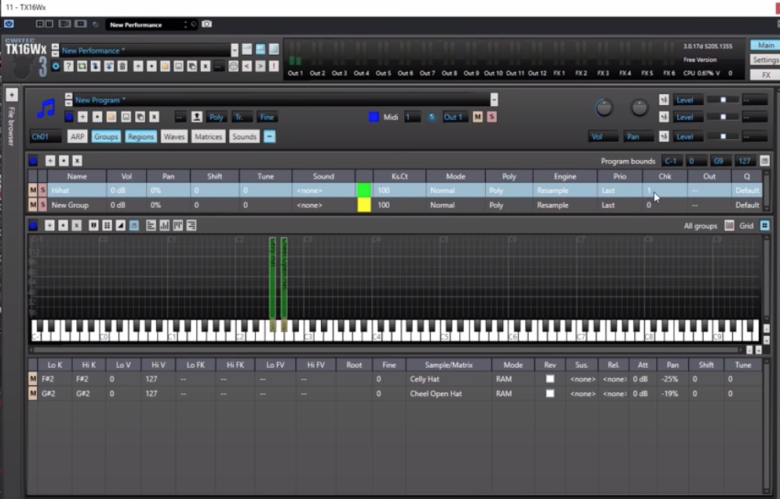The image size is (780, 499).
Task: Click the plus add-region icon in the regions toolbar
Action: [49, 225]
